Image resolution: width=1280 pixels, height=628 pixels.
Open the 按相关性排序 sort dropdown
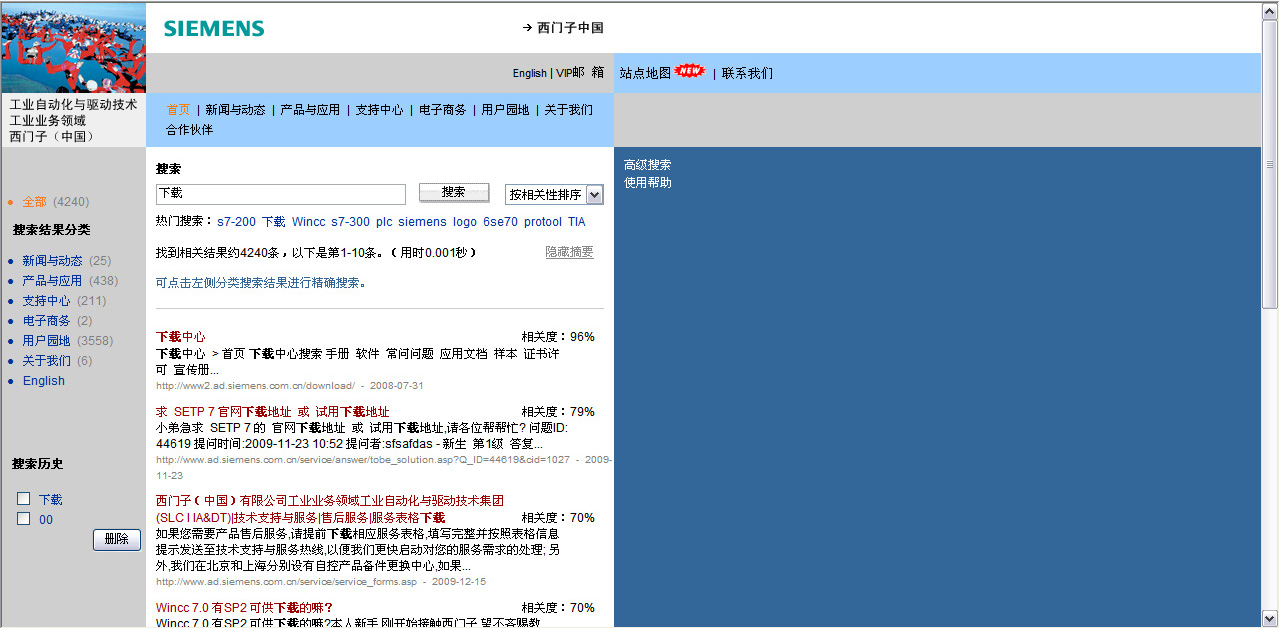[554, 195]
